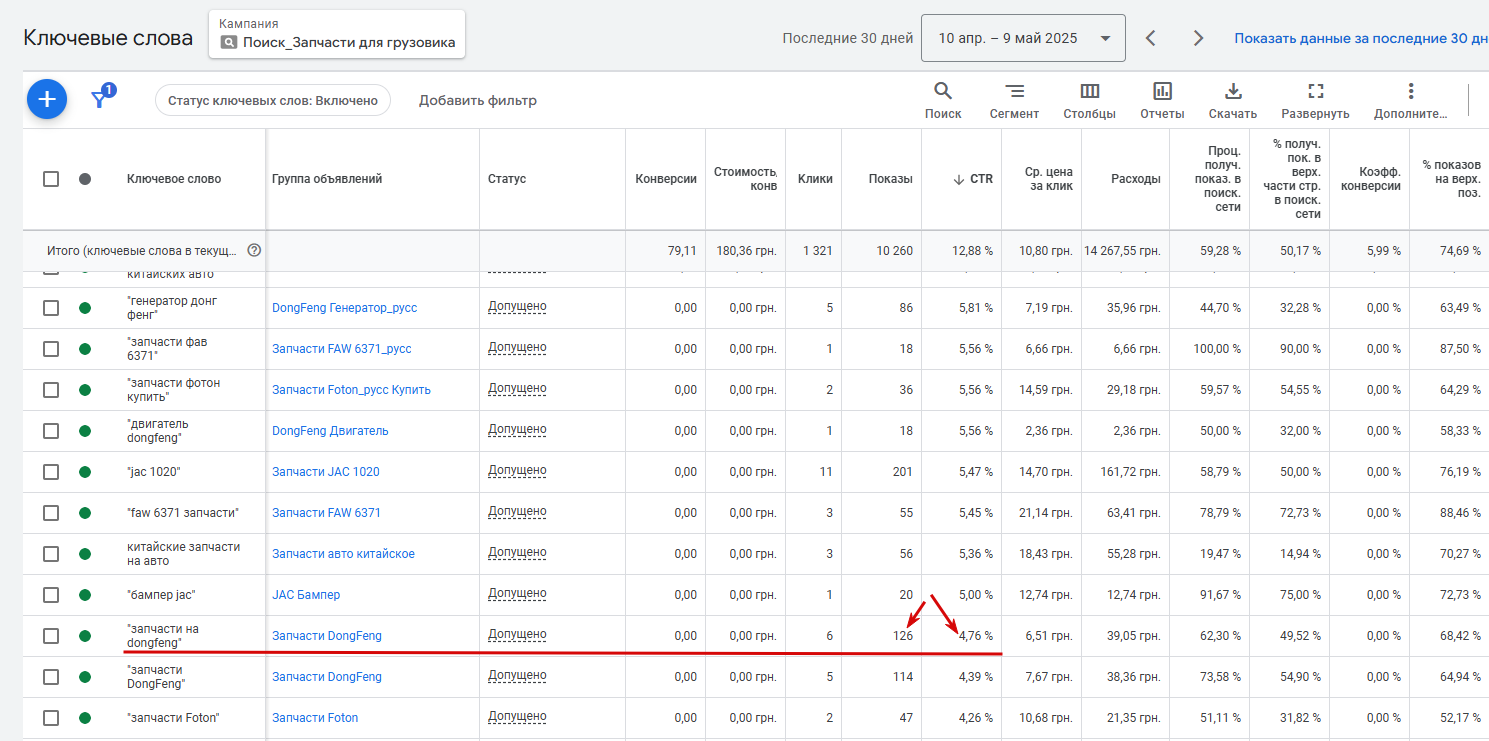
Task: Open Допущено status for "запчасти фав 6371"
Action: (x=517, y=348)
